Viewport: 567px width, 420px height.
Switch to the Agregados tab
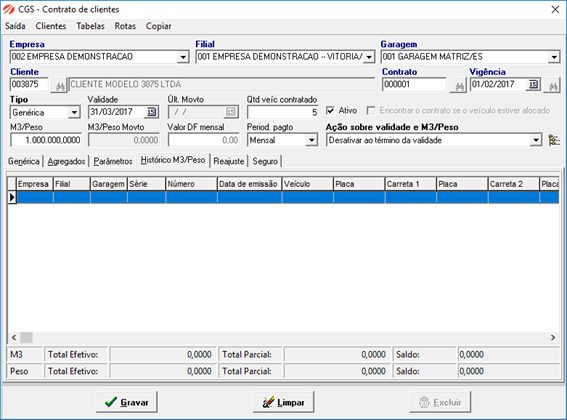pos(67,161)
